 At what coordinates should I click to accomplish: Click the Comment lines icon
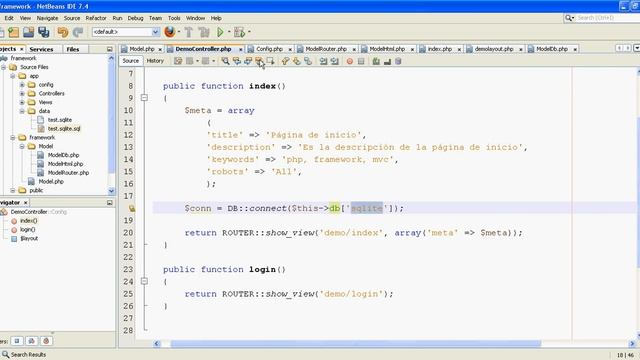point(376,61)
